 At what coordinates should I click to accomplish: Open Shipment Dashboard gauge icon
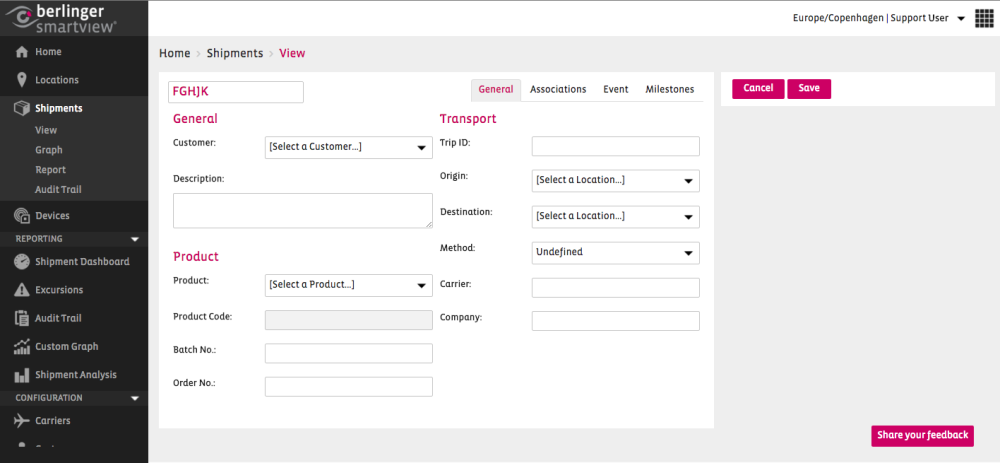pos(22,262)
